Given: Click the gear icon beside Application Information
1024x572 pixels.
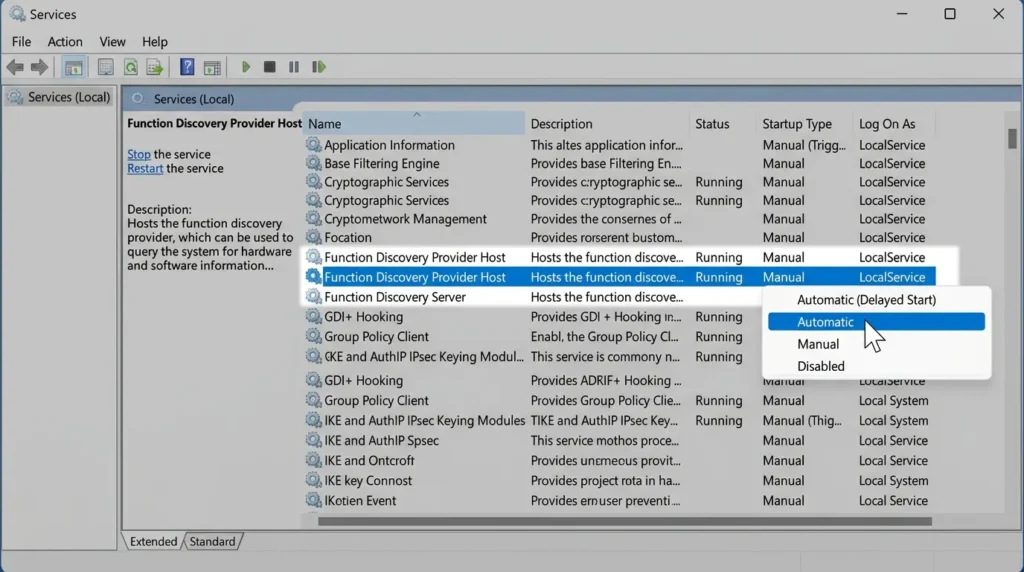Looking at the screenshot, I should pos(313,144).
